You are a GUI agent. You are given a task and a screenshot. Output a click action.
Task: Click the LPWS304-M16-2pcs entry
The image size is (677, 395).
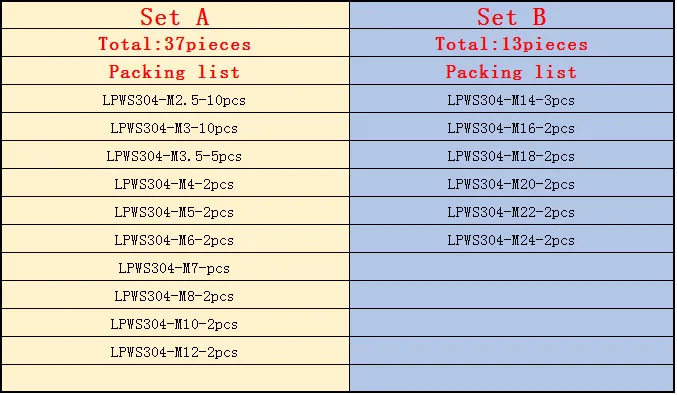click(x=512, y=127)
